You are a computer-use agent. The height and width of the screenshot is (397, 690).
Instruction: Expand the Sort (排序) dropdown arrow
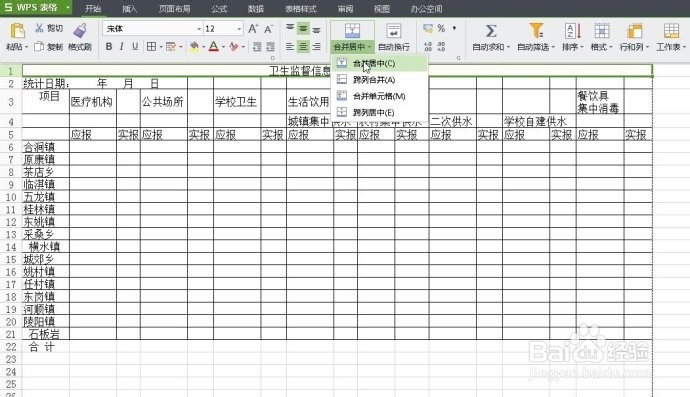[581, 47]
